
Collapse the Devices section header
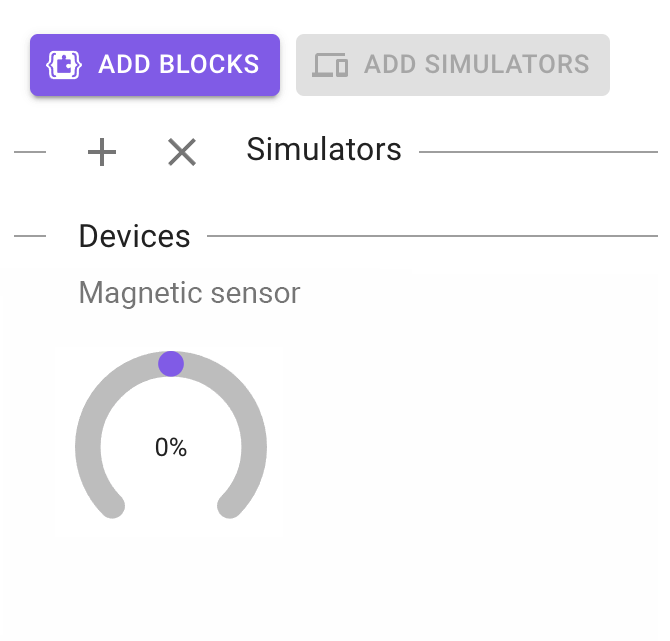coord(134,236)
